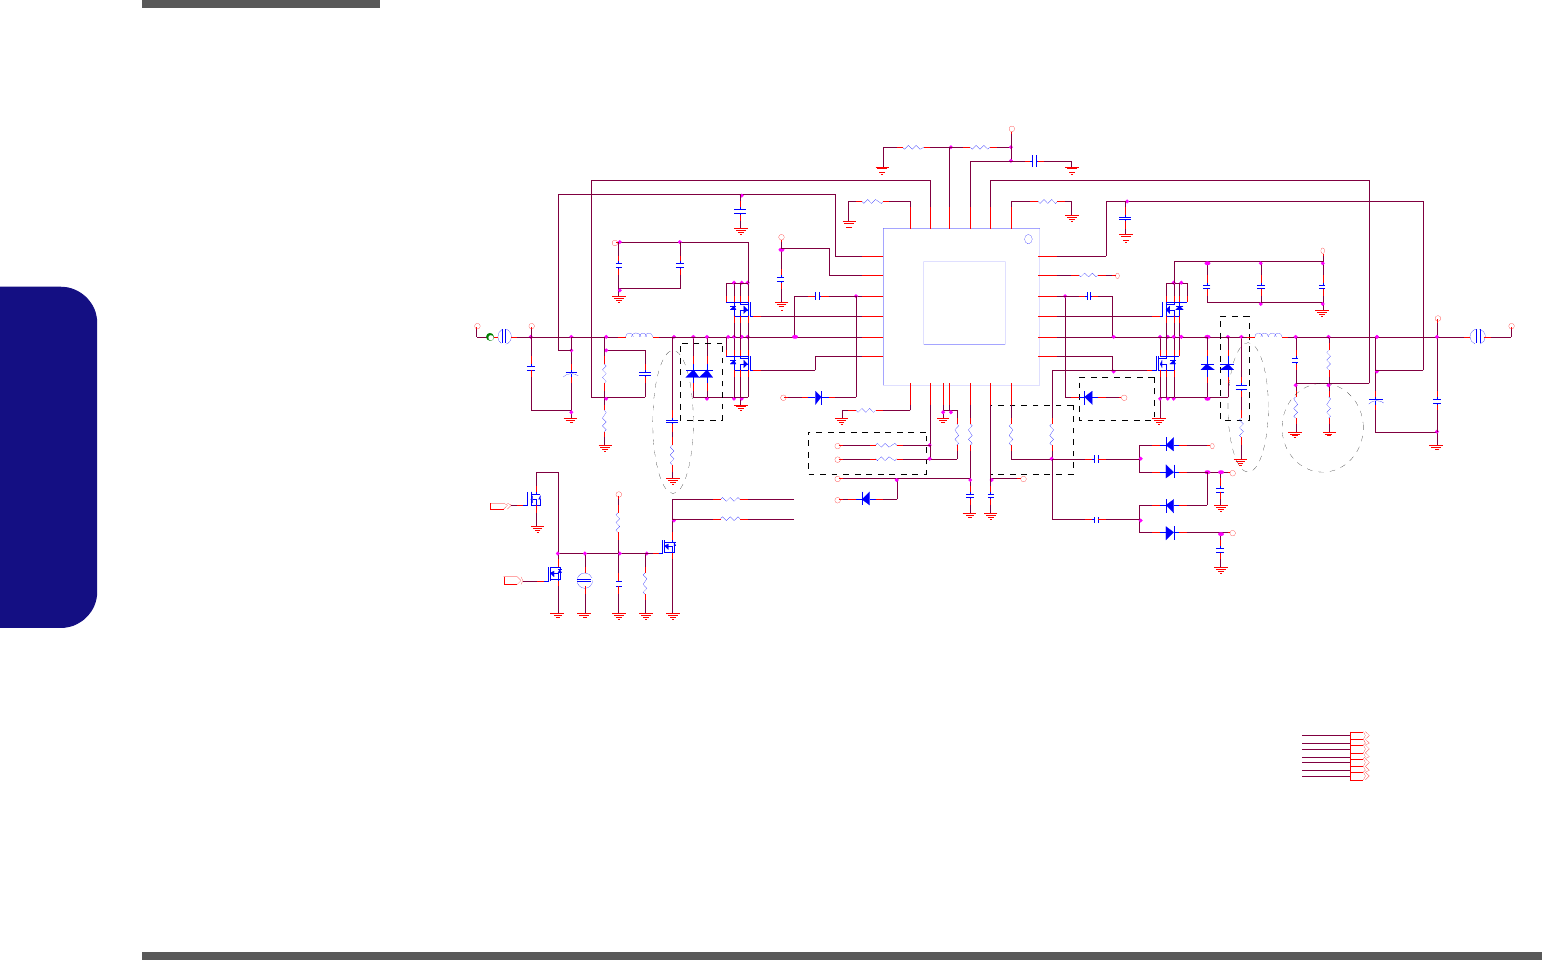The image size is (1542, 960).
Task: Select the seven-port connector stack at bottom right
Action: (1359, 756)
